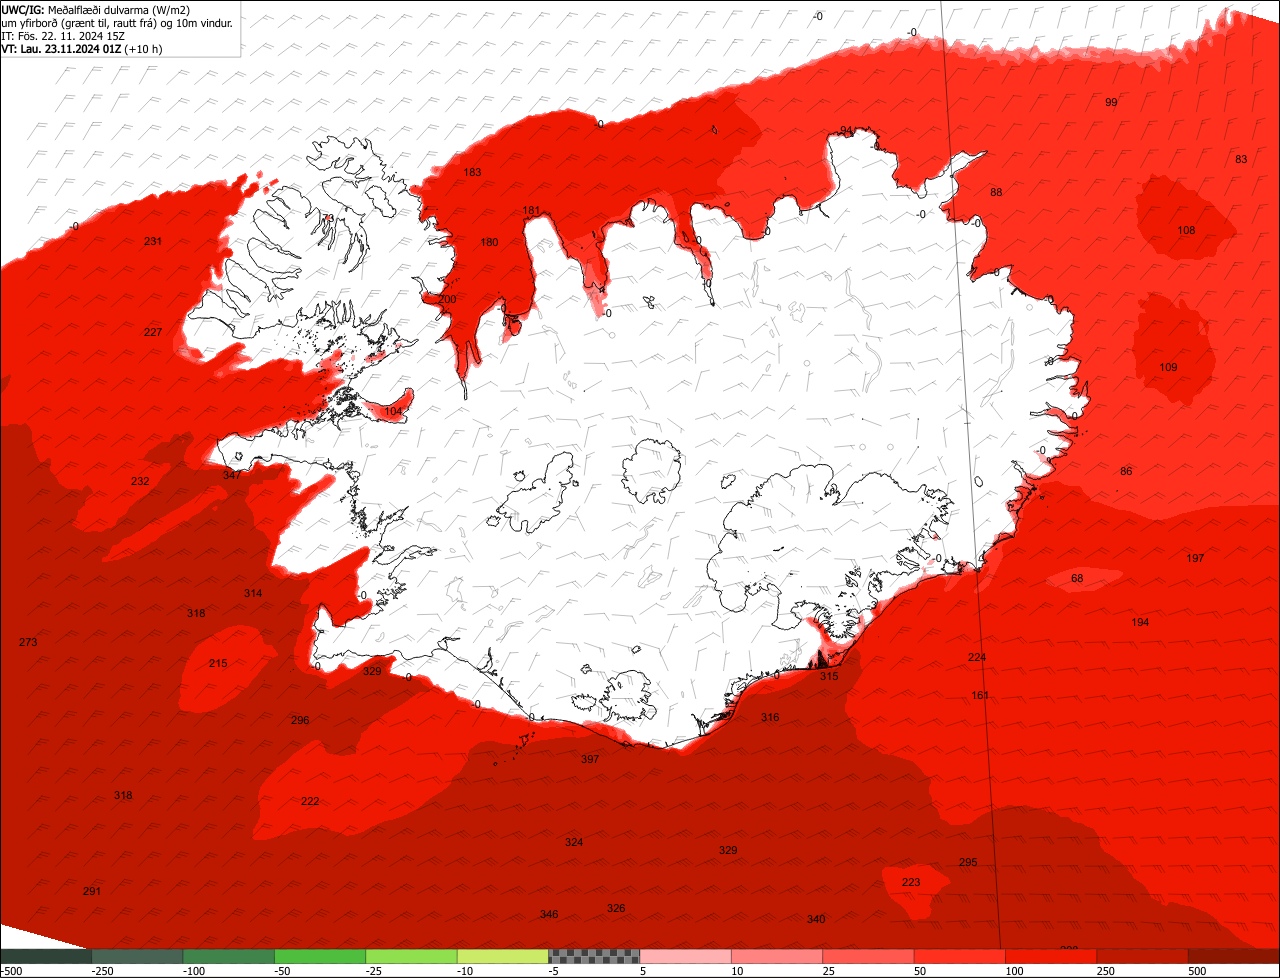
Task: Click the flux value 296 southwest of Iceland
Action: (x=300, y=720)
